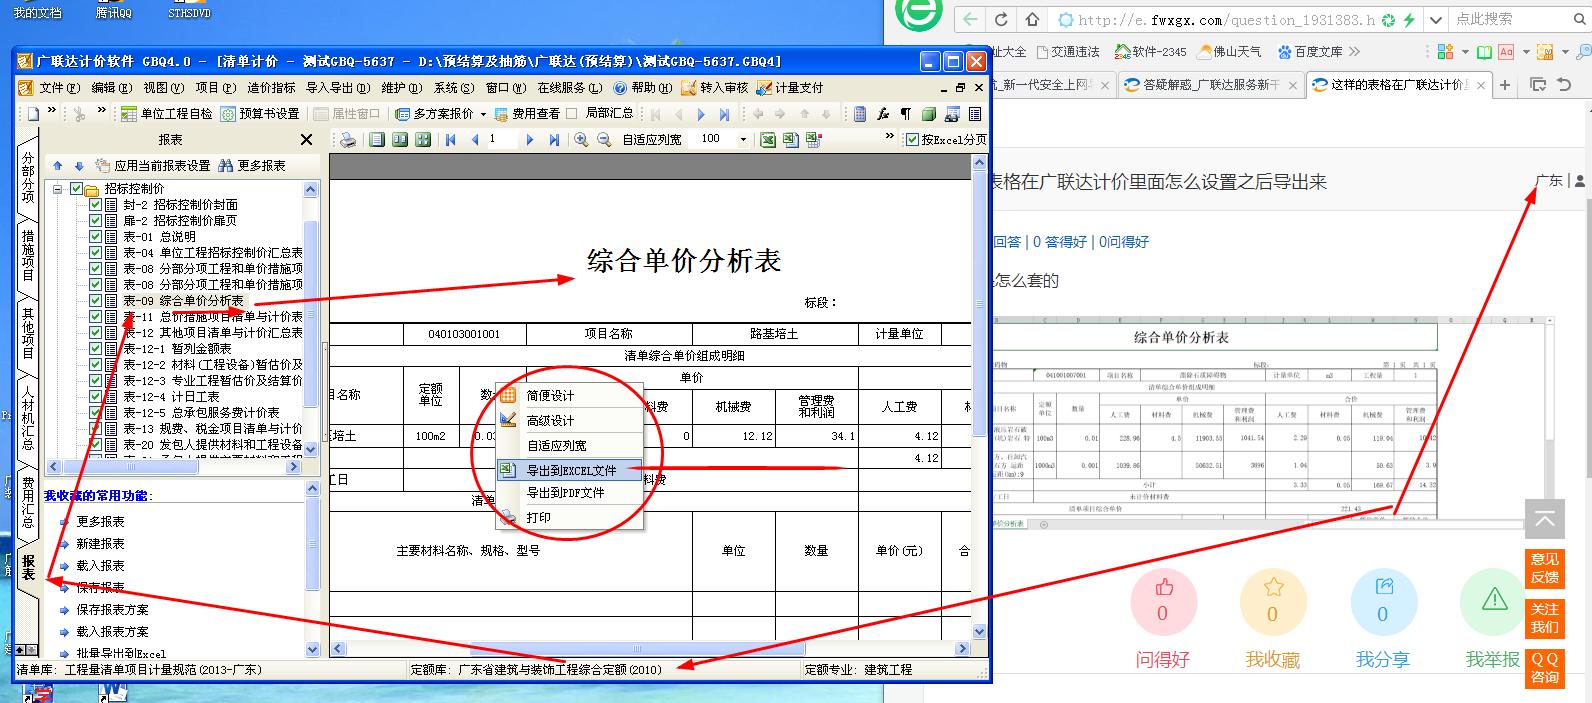Click the zoom in magnifier icon

pyautogui.click(x=583, y=140)
